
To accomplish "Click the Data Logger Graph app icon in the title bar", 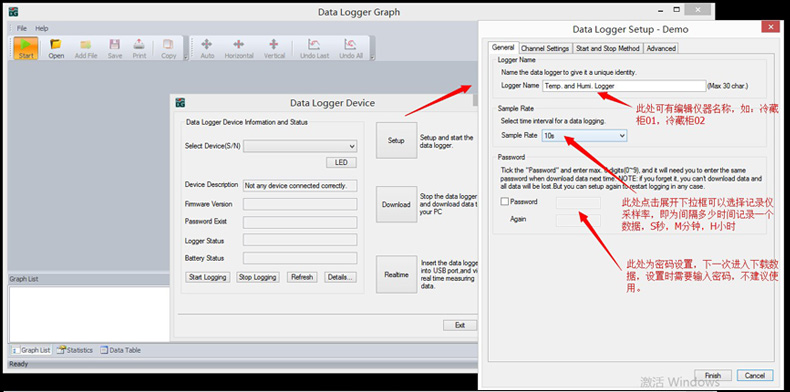I will 14,12.
